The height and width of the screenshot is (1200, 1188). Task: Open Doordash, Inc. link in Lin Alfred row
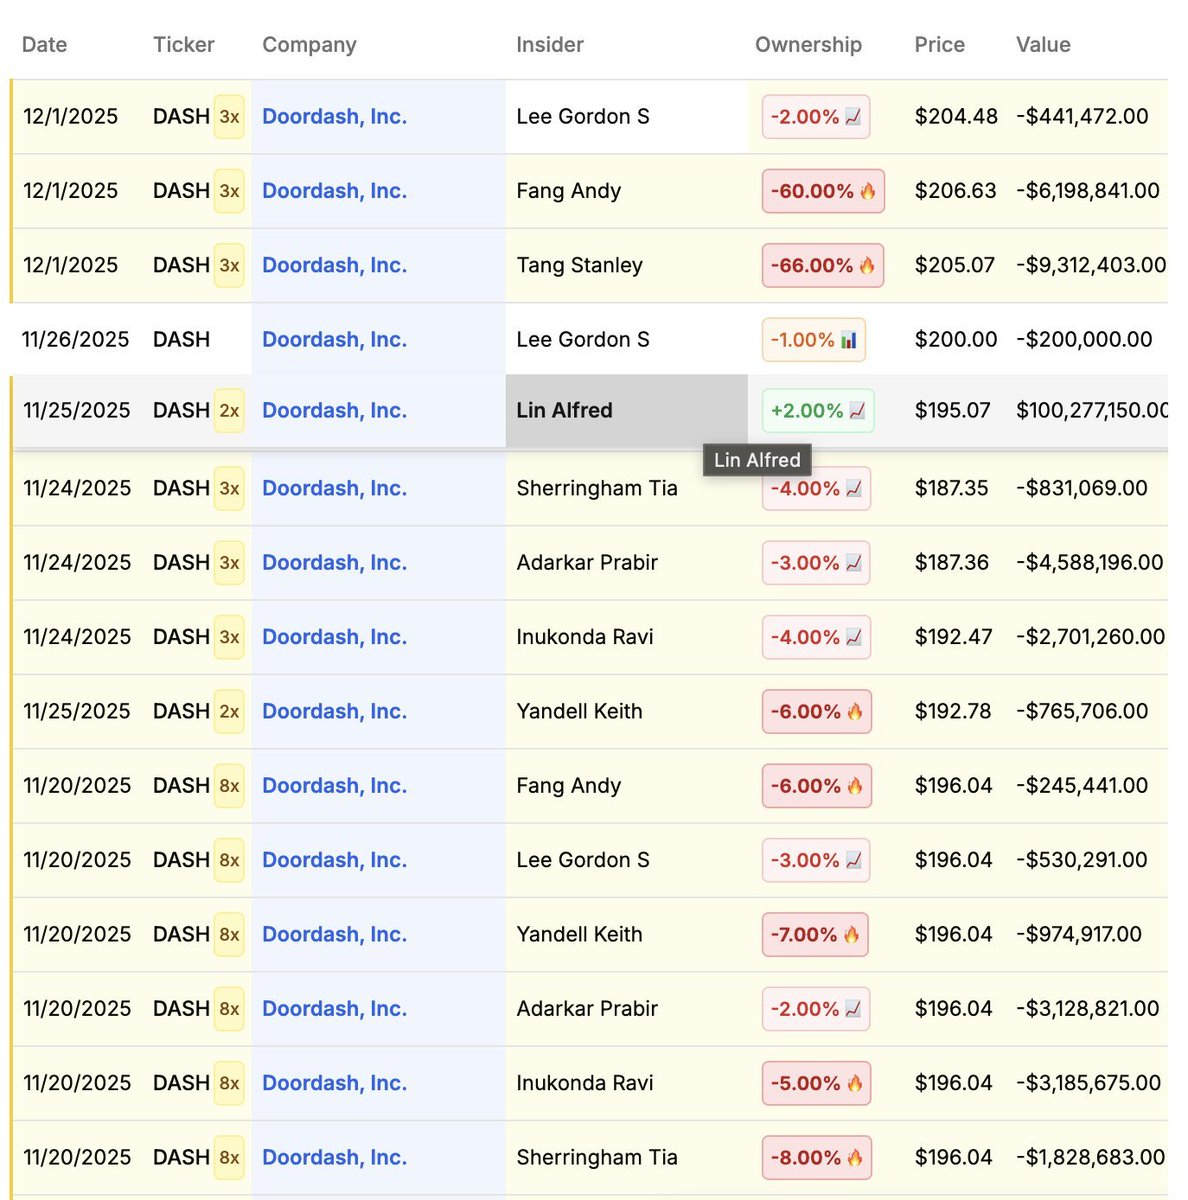pos(334,411)
